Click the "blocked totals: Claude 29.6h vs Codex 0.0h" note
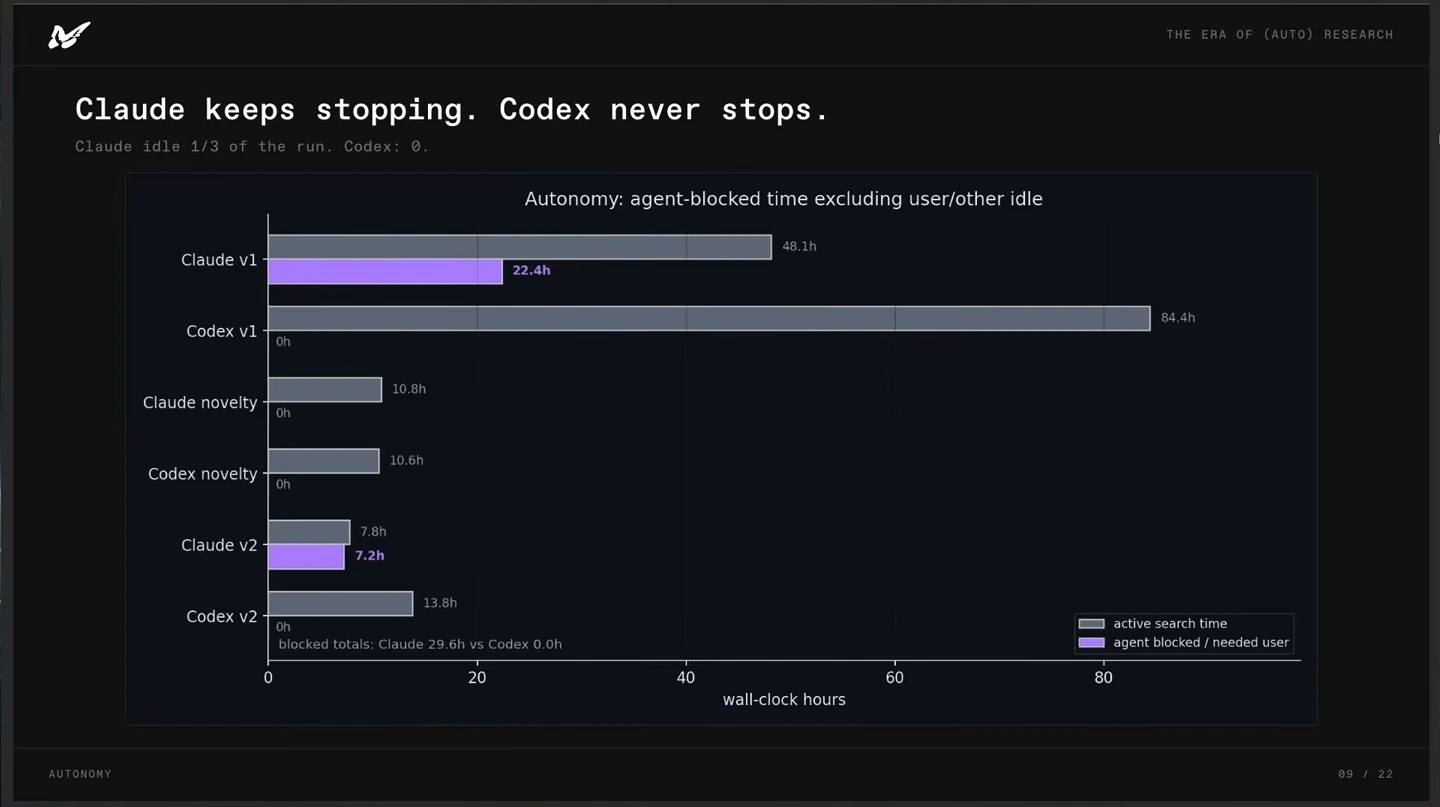Viewport: 1440px width, 807px height. tap(420, 645)
